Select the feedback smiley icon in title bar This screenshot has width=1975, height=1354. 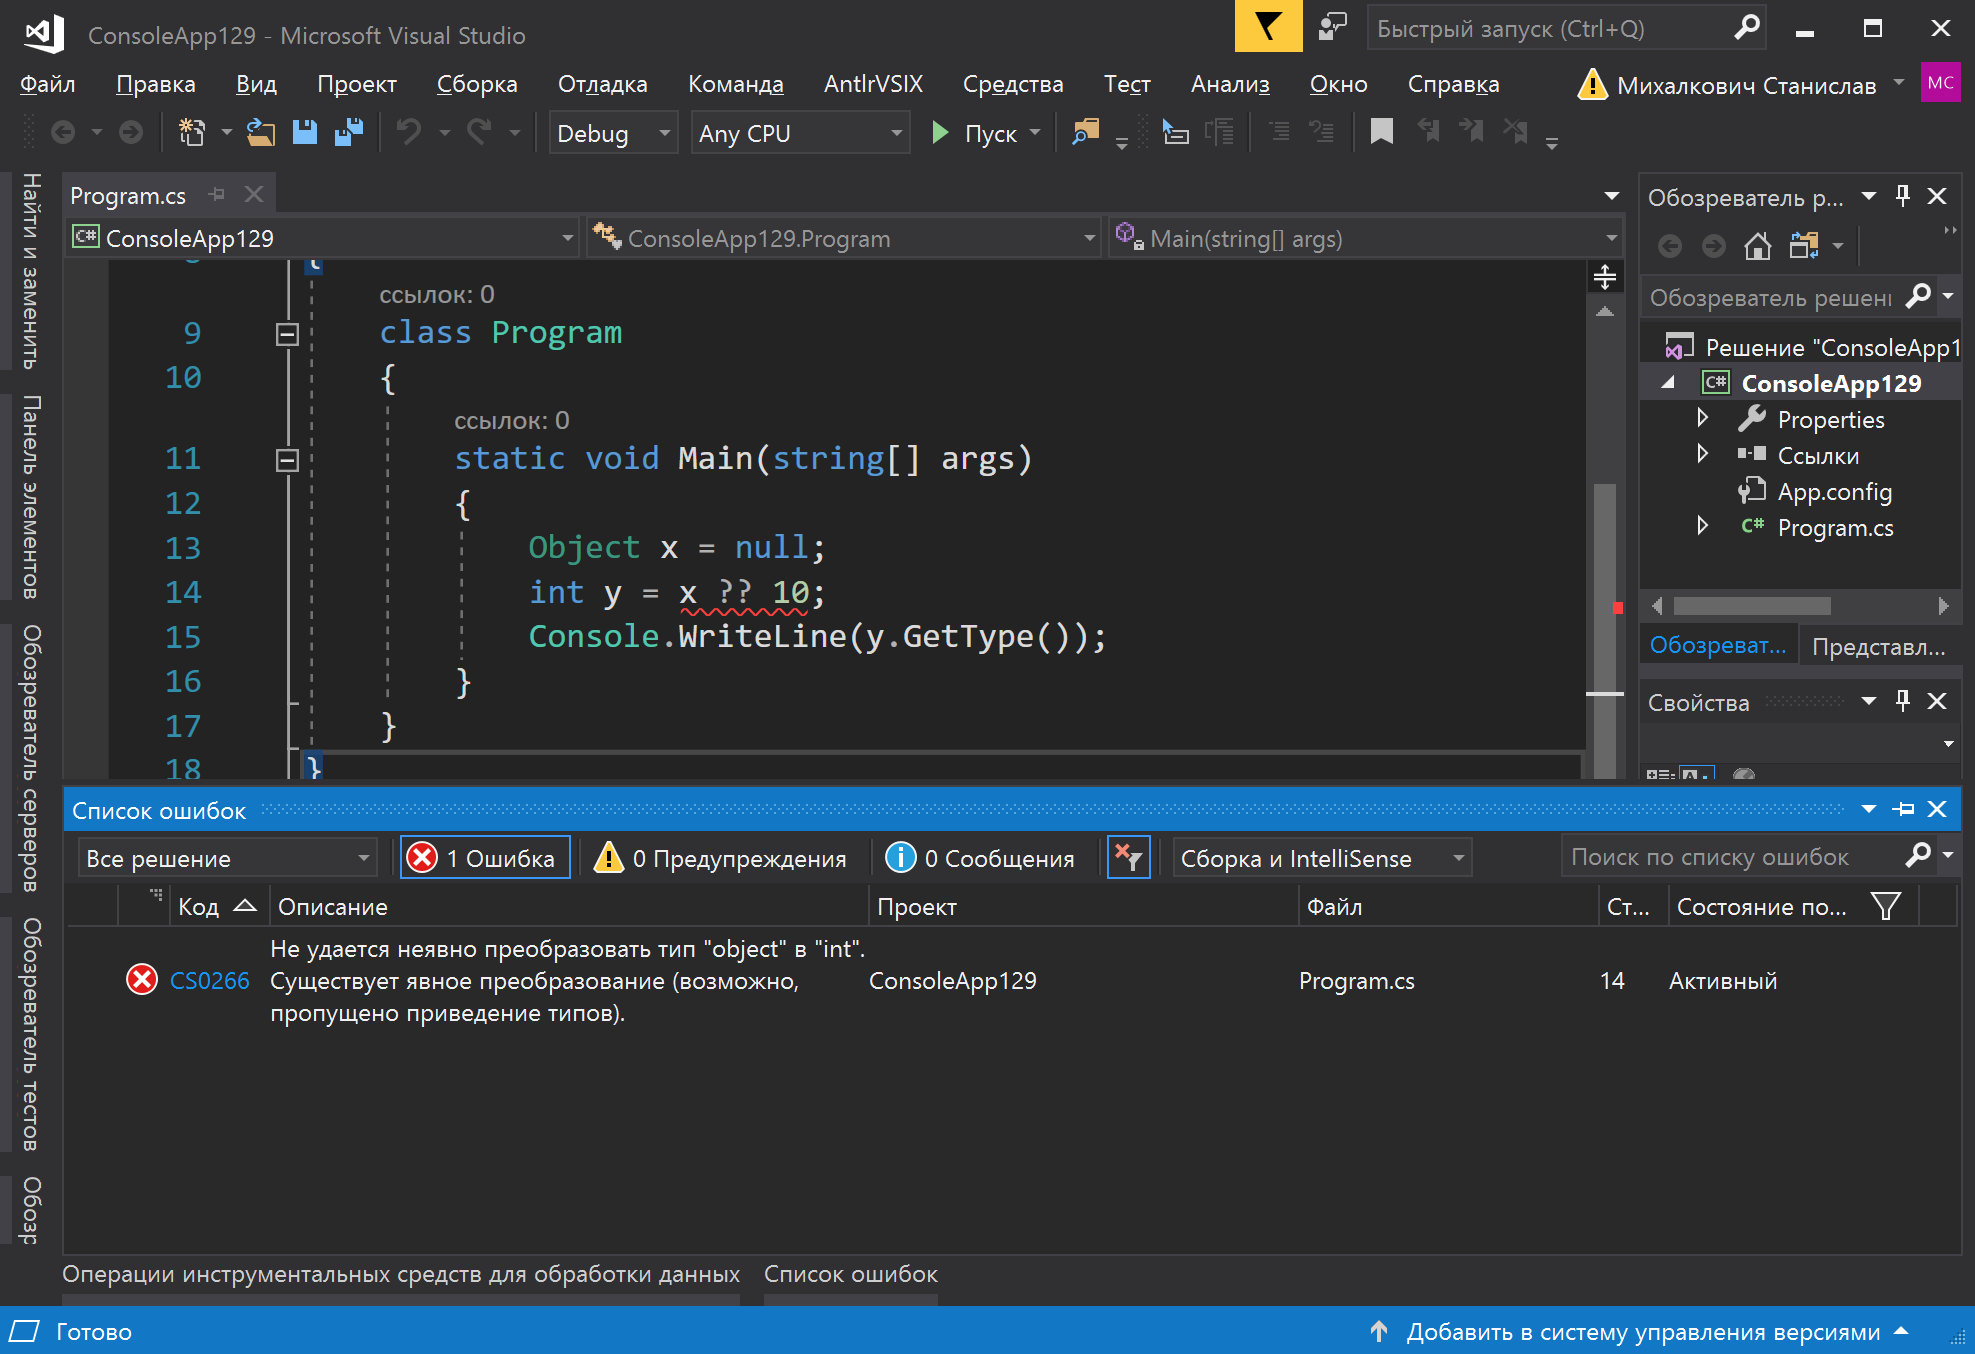click(1332, 27)
